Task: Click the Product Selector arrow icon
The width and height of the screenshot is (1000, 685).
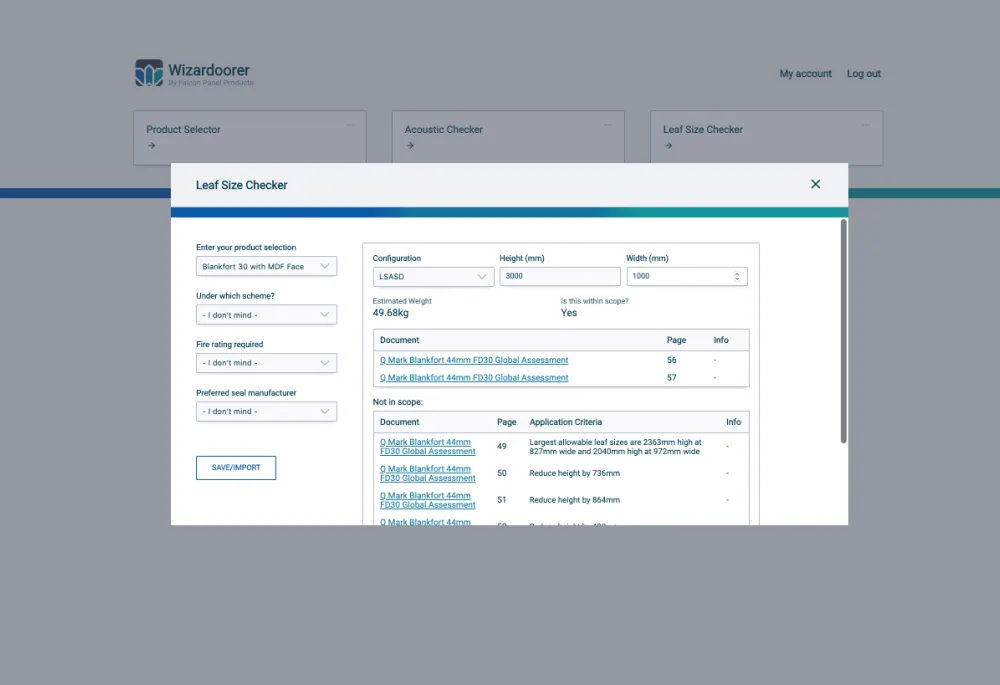Action: [x=151, y=145]
